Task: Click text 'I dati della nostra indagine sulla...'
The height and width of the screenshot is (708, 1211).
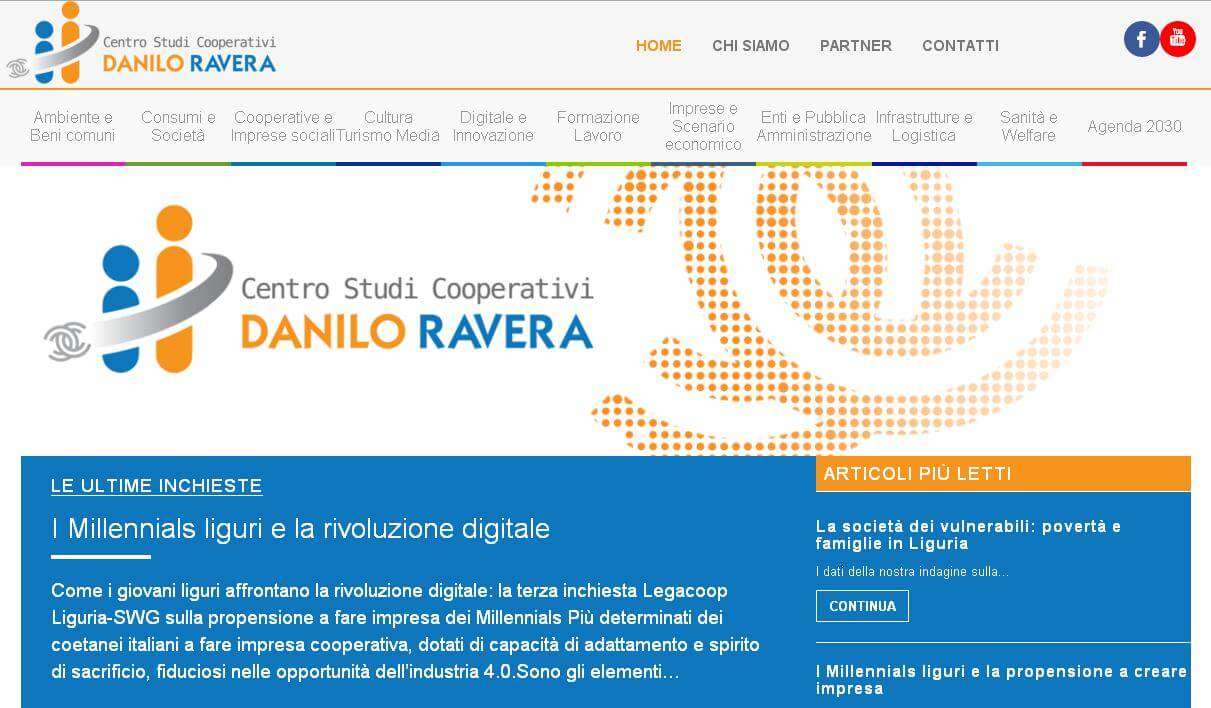Action: (912, 572)
